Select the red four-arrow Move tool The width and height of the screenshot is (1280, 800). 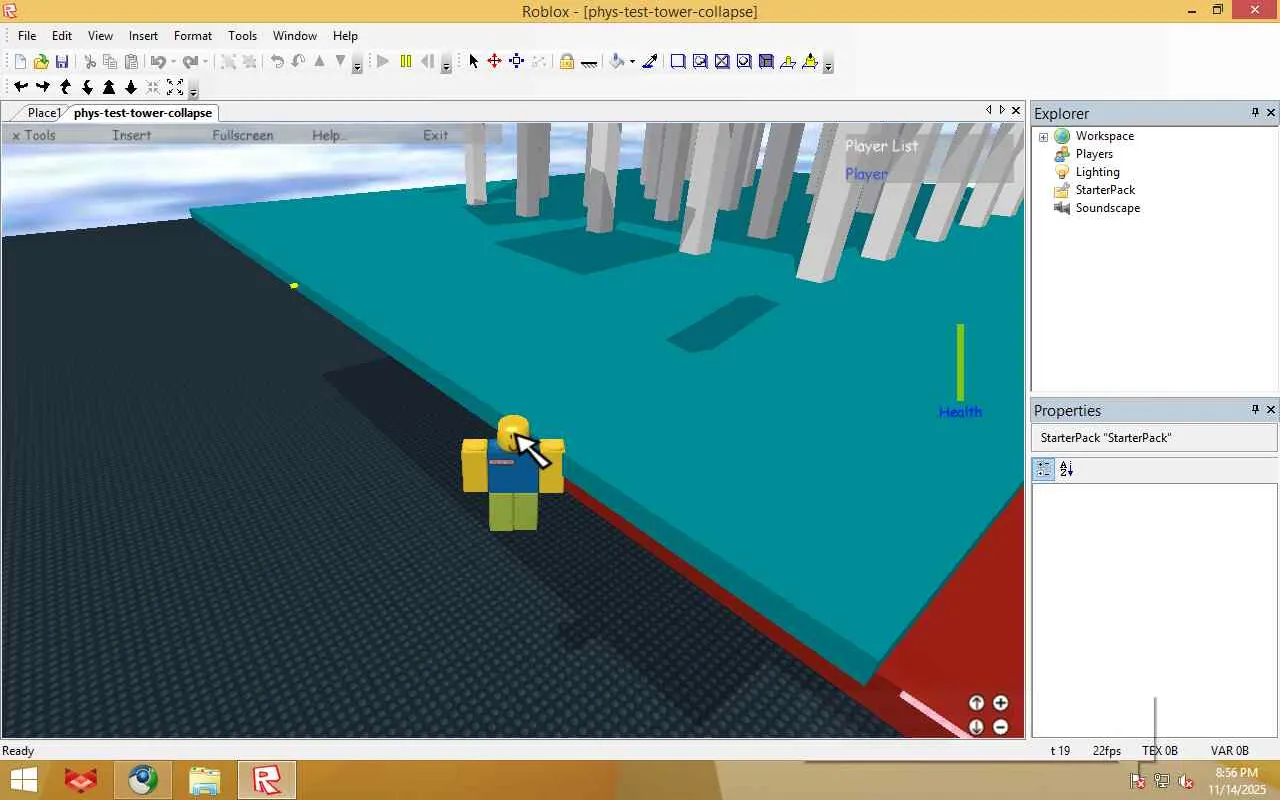(494, 62)
